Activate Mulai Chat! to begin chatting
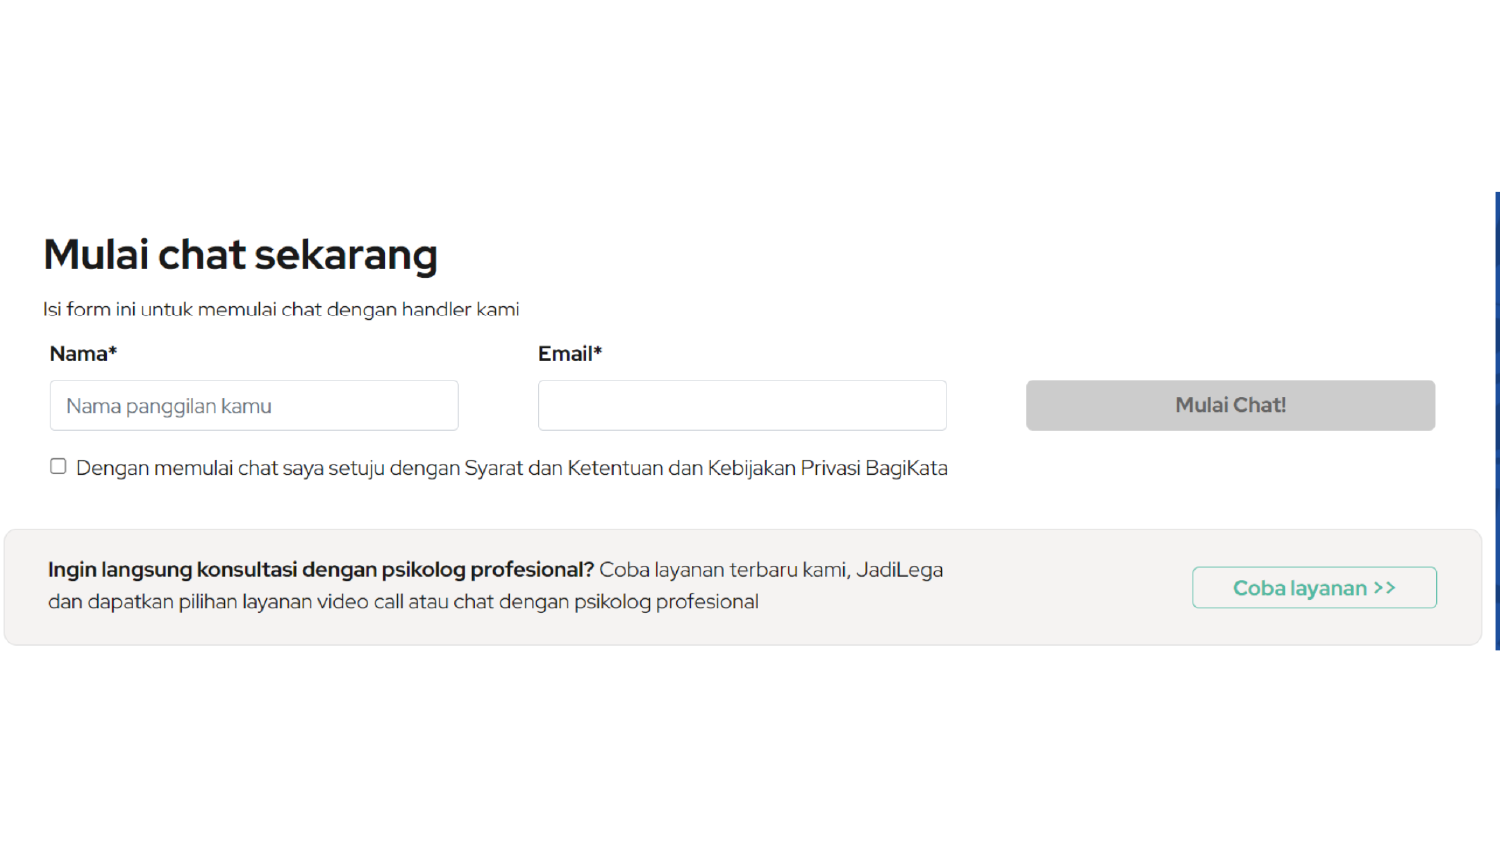The width and height of the screenshot is (1500, 844). pyautogui.click(x=1230, y=405)
